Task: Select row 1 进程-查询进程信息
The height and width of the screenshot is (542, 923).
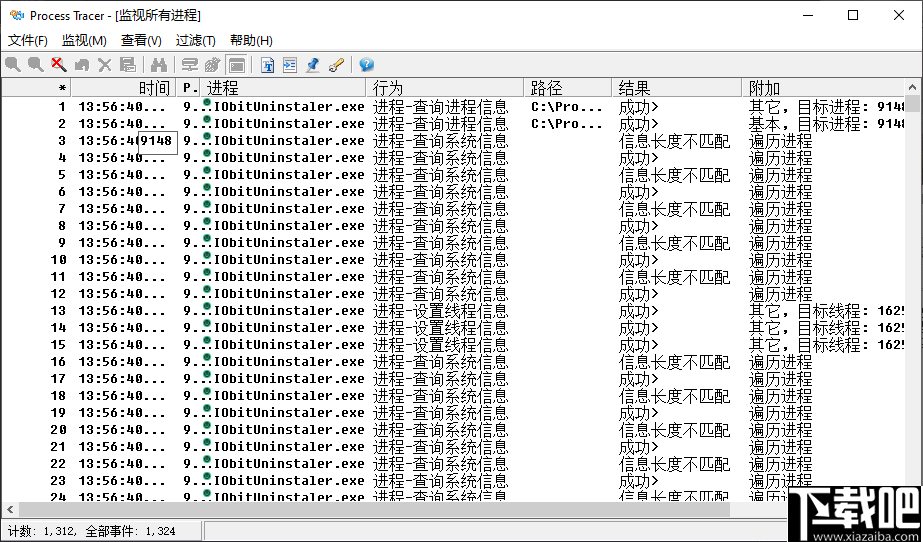Action: tap(440, 107)
